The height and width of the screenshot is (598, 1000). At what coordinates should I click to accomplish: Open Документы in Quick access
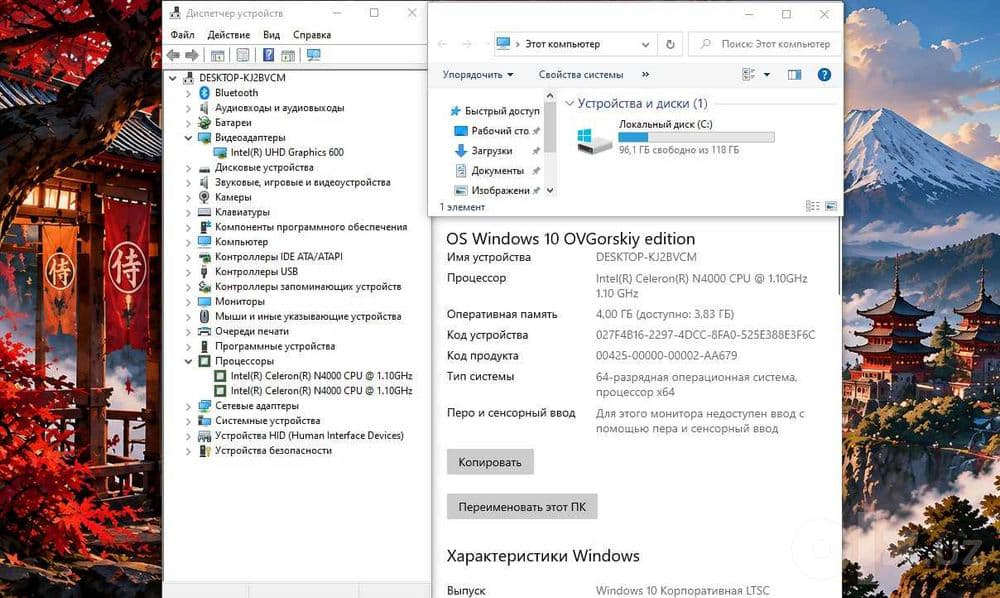(497, 171)
